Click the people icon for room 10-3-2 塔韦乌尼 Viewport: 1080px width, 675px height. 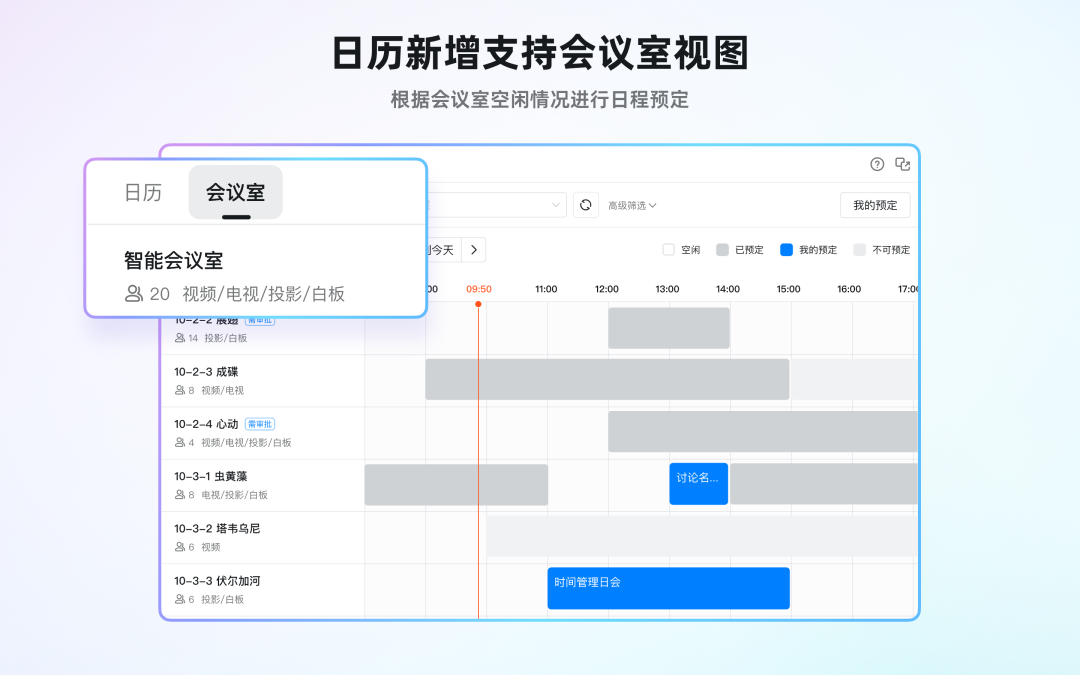click(180, 547)
